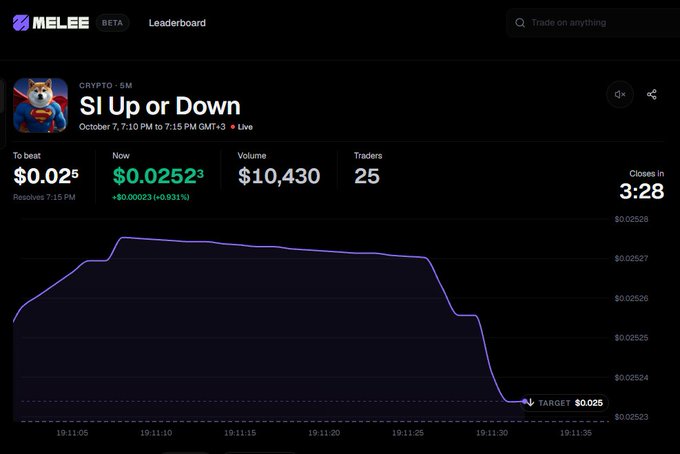Click the $0.02526 axis label
Screen dimensions: 680x454
coord(631,298)
